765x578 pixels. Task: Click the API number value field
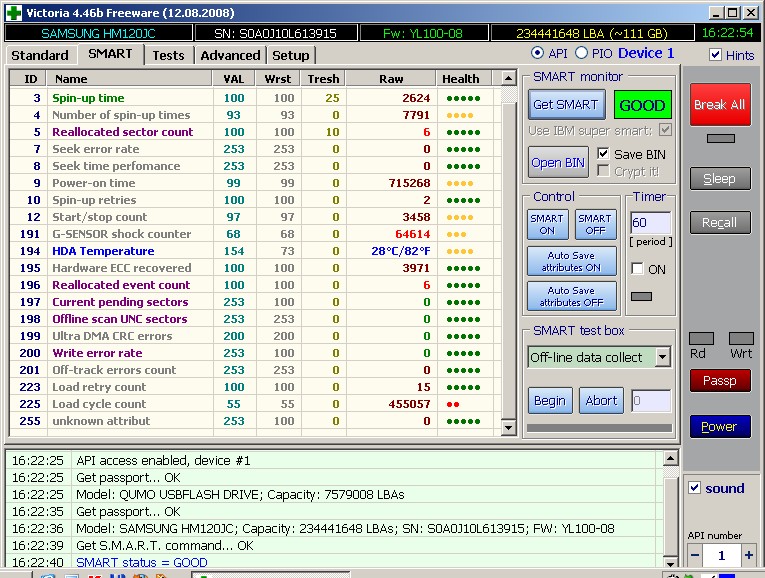pos(722,555)
